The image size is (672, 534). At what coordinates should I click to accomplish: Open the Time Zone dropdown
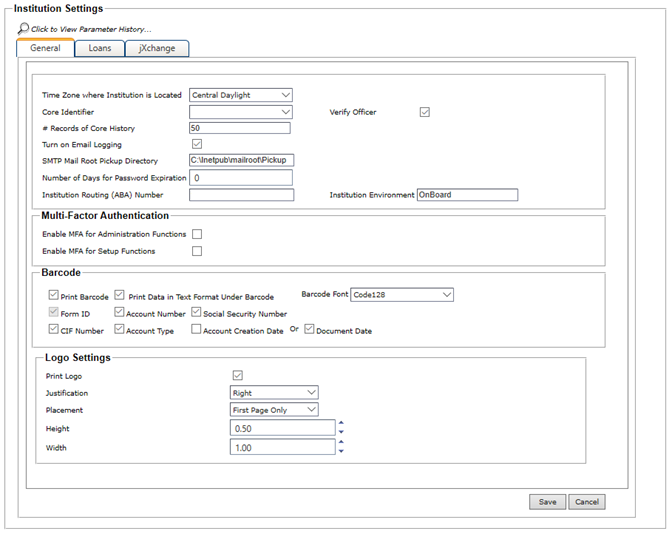click(240, 95)
